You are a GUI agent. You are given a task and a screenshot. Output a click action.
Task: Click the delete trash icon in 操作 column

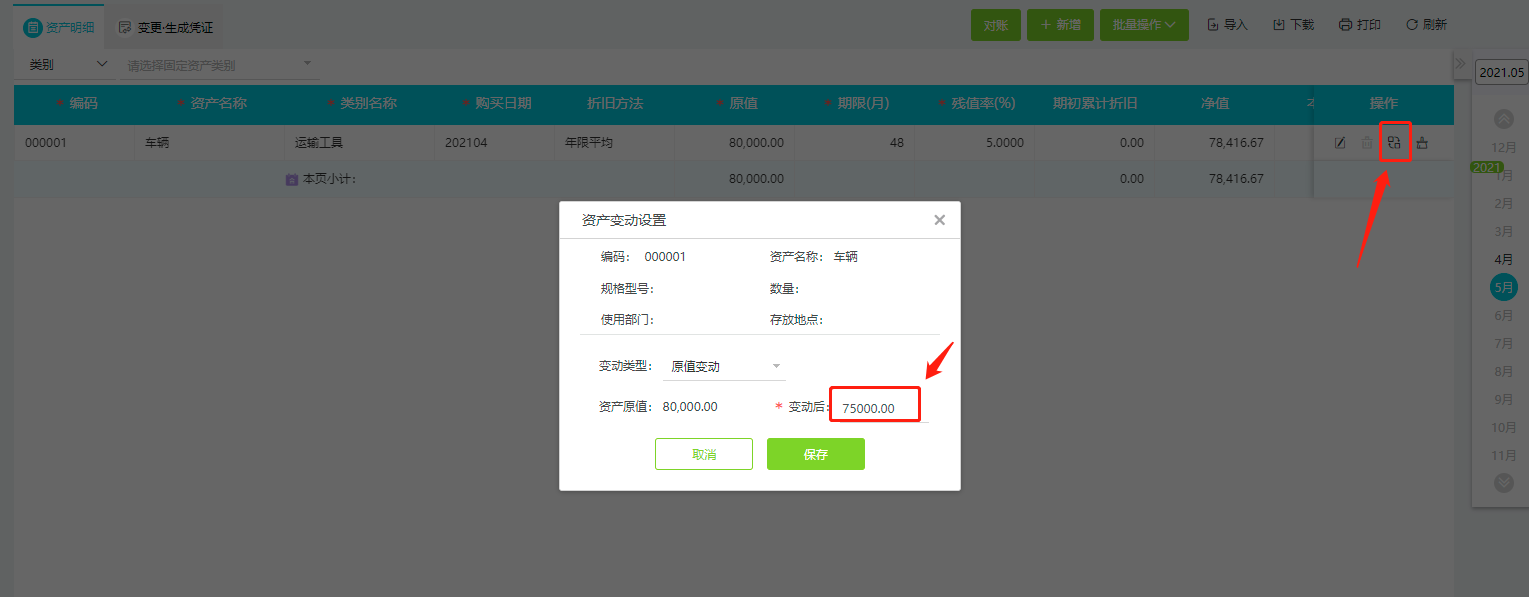click(1366, 142)
